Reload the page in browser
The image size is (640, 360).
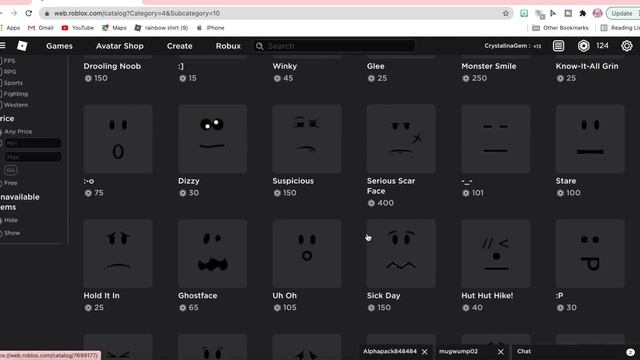pos(29,13)
